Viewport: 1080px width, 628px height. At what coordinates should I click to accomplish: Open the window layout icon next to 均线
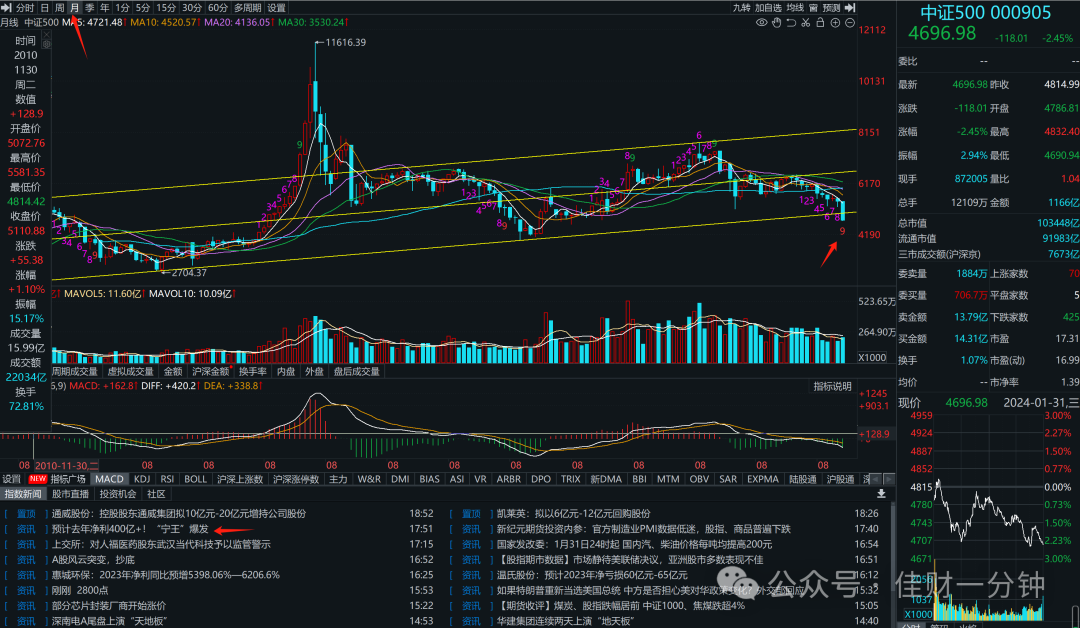[813, 8]
